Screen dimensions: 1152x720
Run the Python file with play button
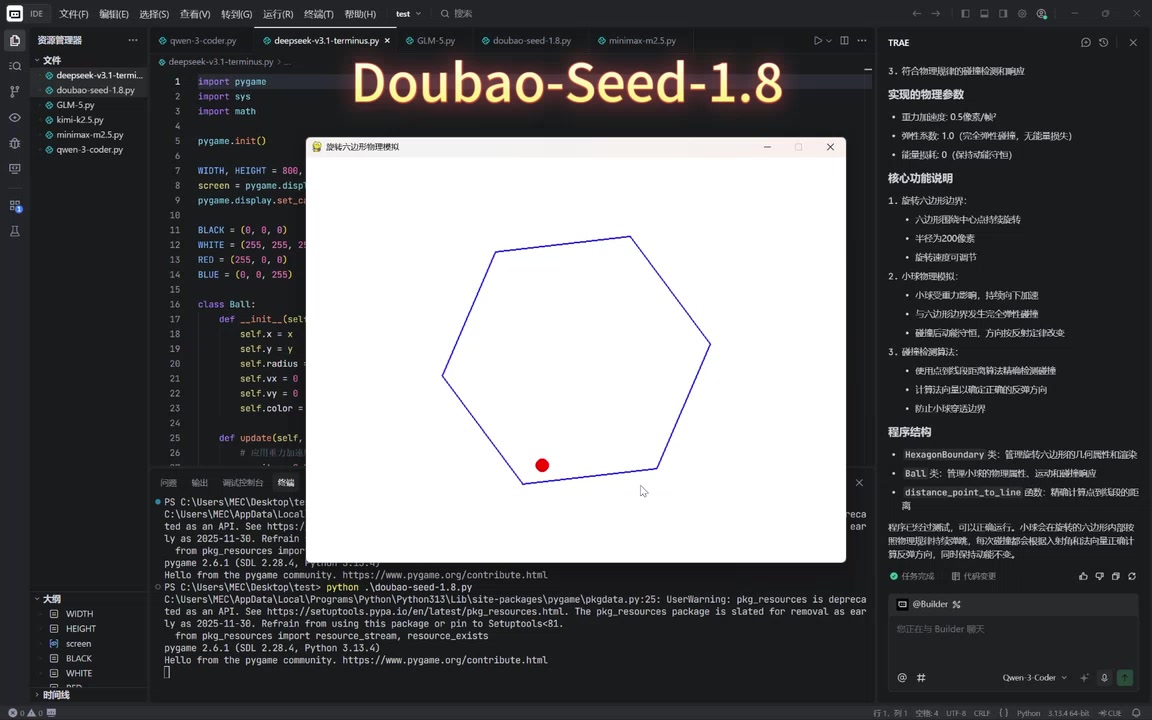pyautogui.click(x=817, y=40)
